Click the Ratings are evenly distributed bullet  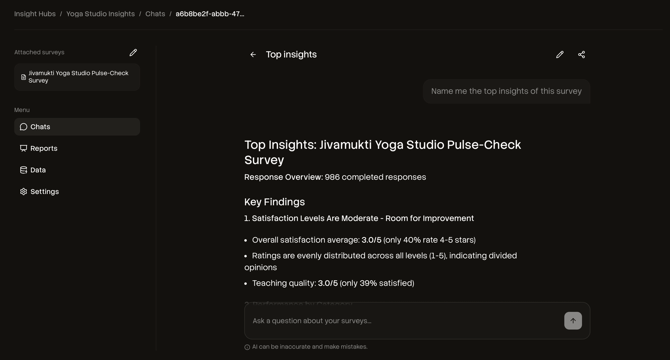coord(381,261)
